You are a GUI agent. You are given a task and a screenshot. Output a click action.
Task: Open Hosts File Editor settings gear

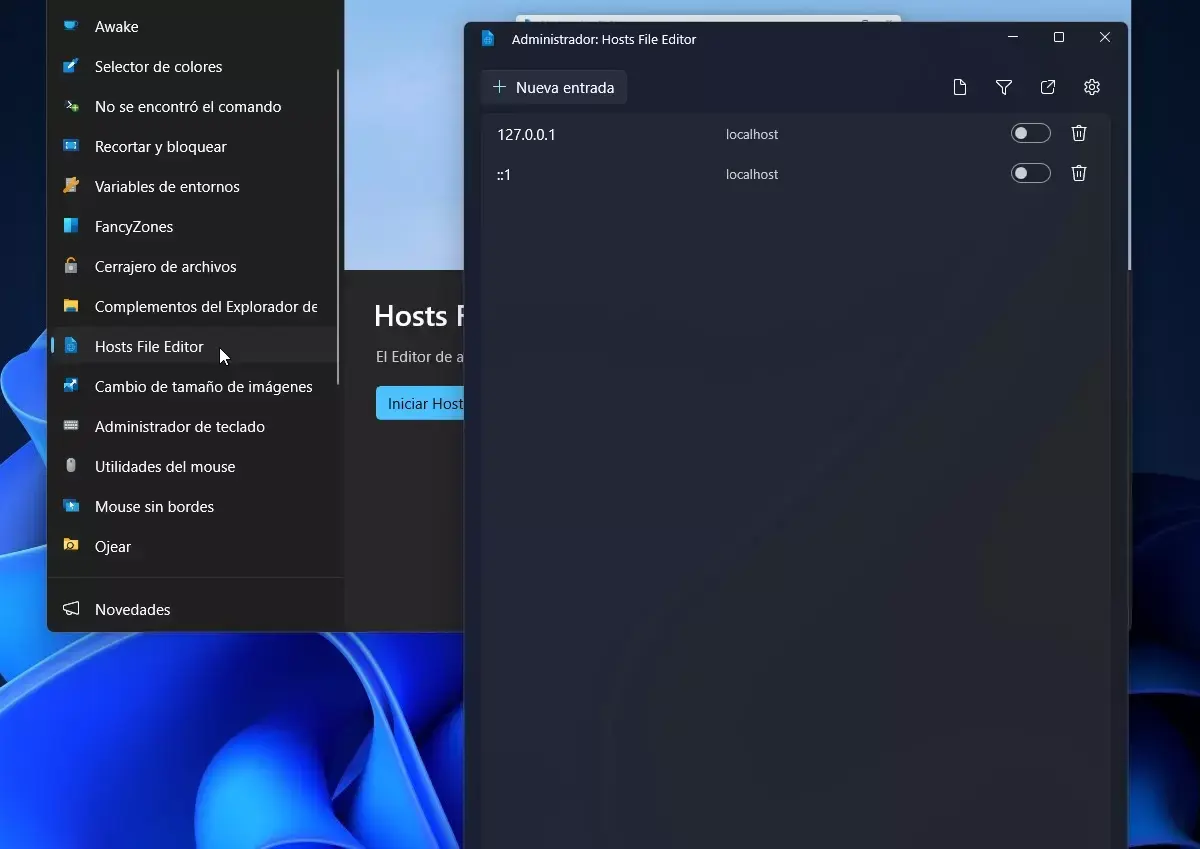(x=1092, y=88)
